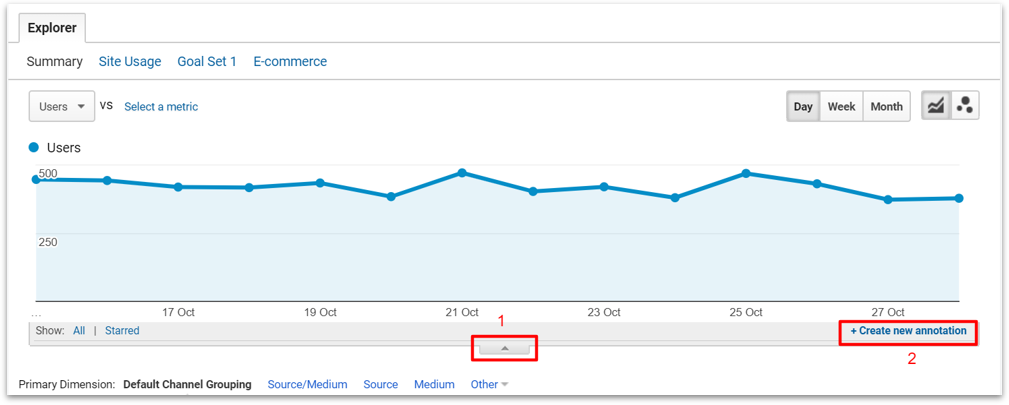Filter to Starred annotations
Image resolution: width=1009 pixels, height=405 pixels.
[122, 330]
